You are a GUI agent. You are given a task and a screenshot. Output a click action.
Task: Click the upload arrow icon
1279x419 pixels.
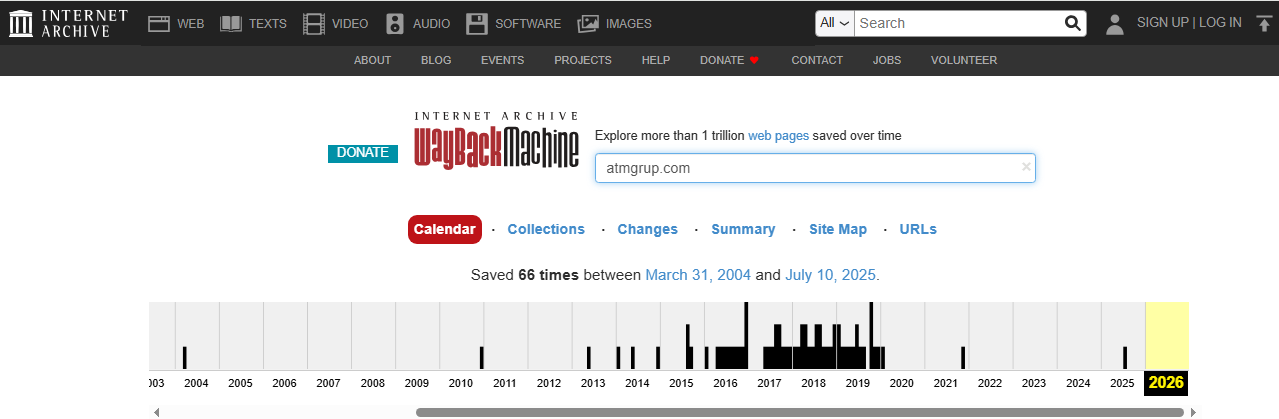pyautogui.click(x=1264, y=23)
